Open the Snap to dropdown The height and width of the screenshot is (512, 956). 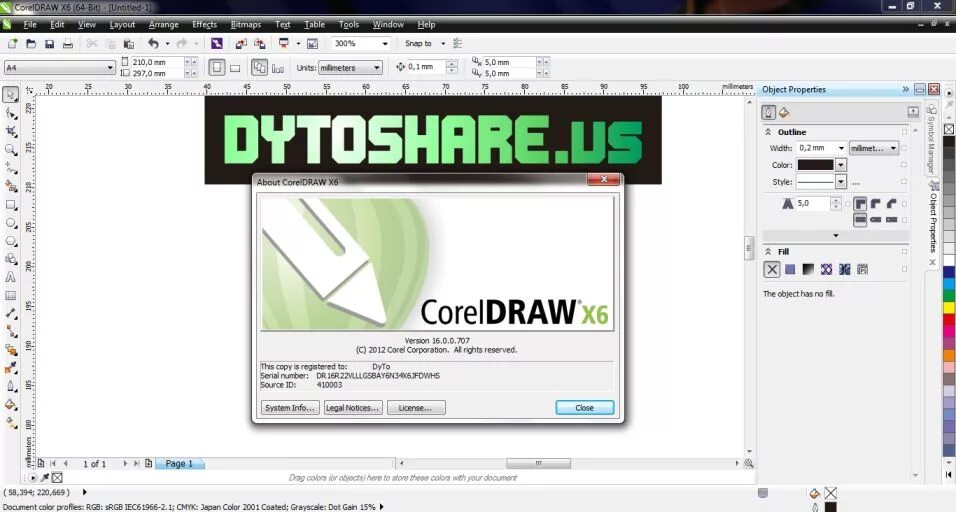pos(443,44)
